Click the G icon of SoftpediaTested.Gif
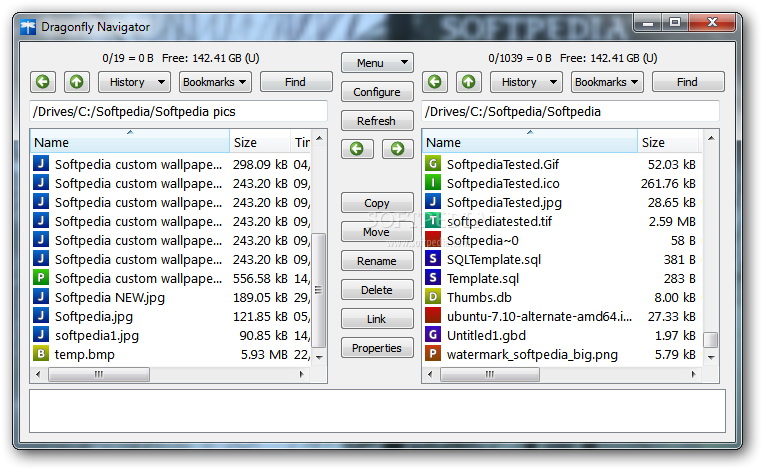763x470 pixels. pyautogui.click(x=433, y=164)
